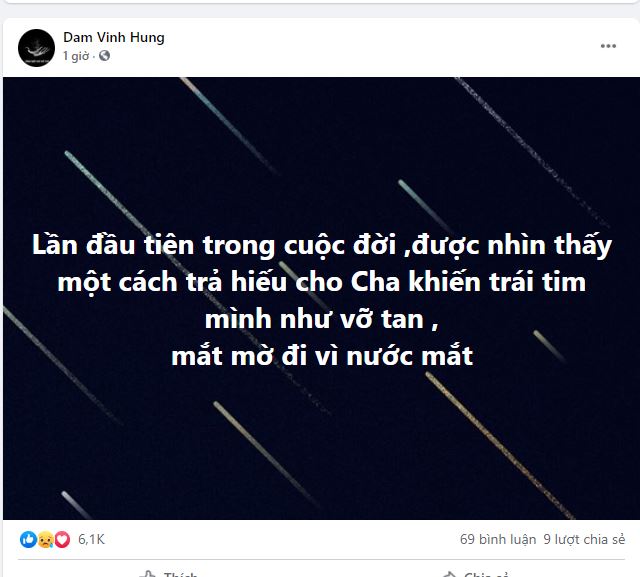Click the red heart Love reaction icon
This screenshot has width=640, height=577.
click(x=62, y=539)
